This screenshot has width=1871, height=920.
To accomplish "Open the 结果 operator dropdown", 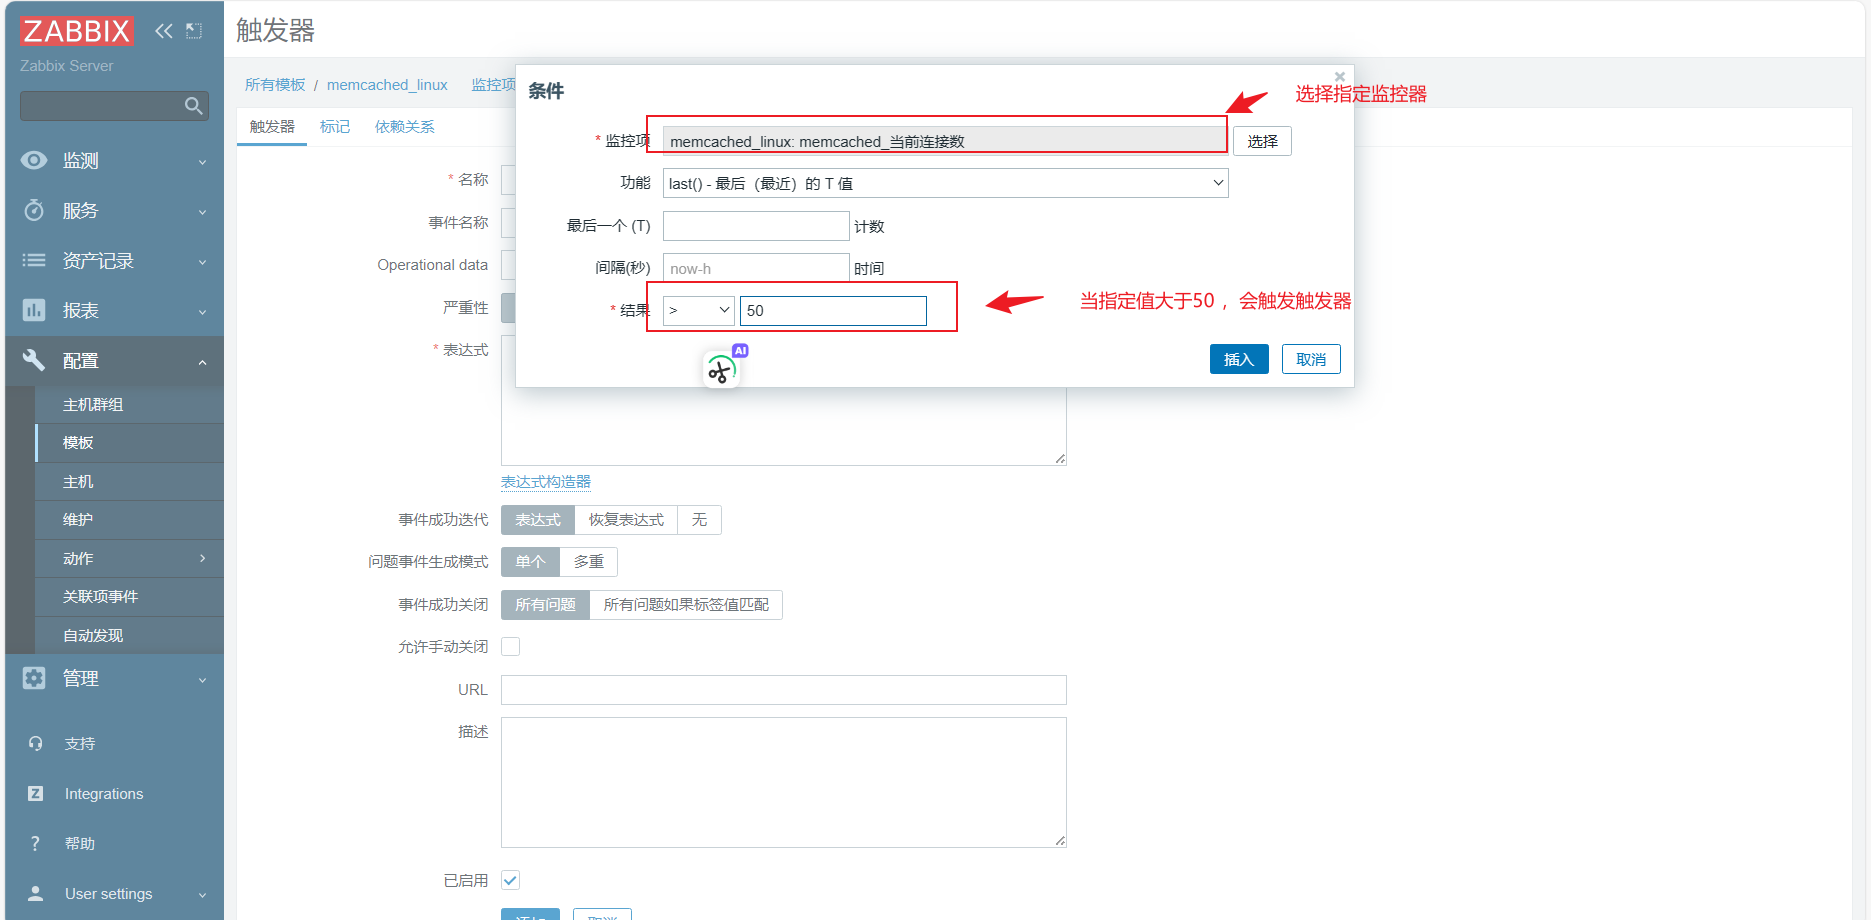I will pos(699,311).
